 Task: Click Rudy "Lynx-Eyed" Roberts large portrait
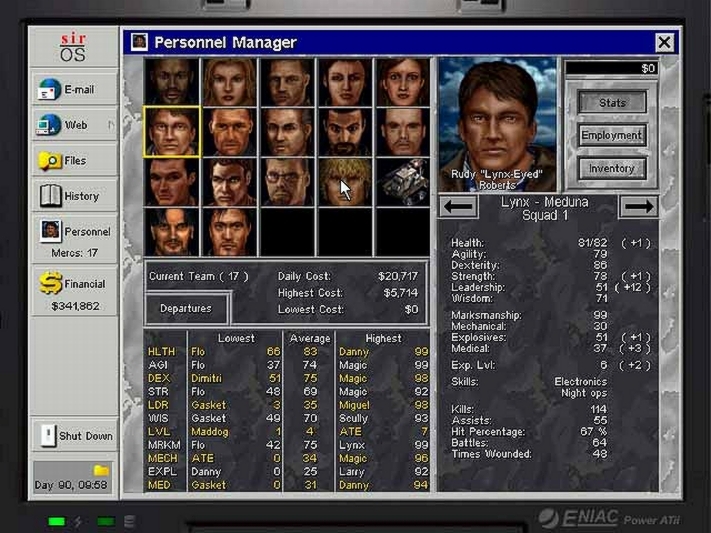(497, 120)
